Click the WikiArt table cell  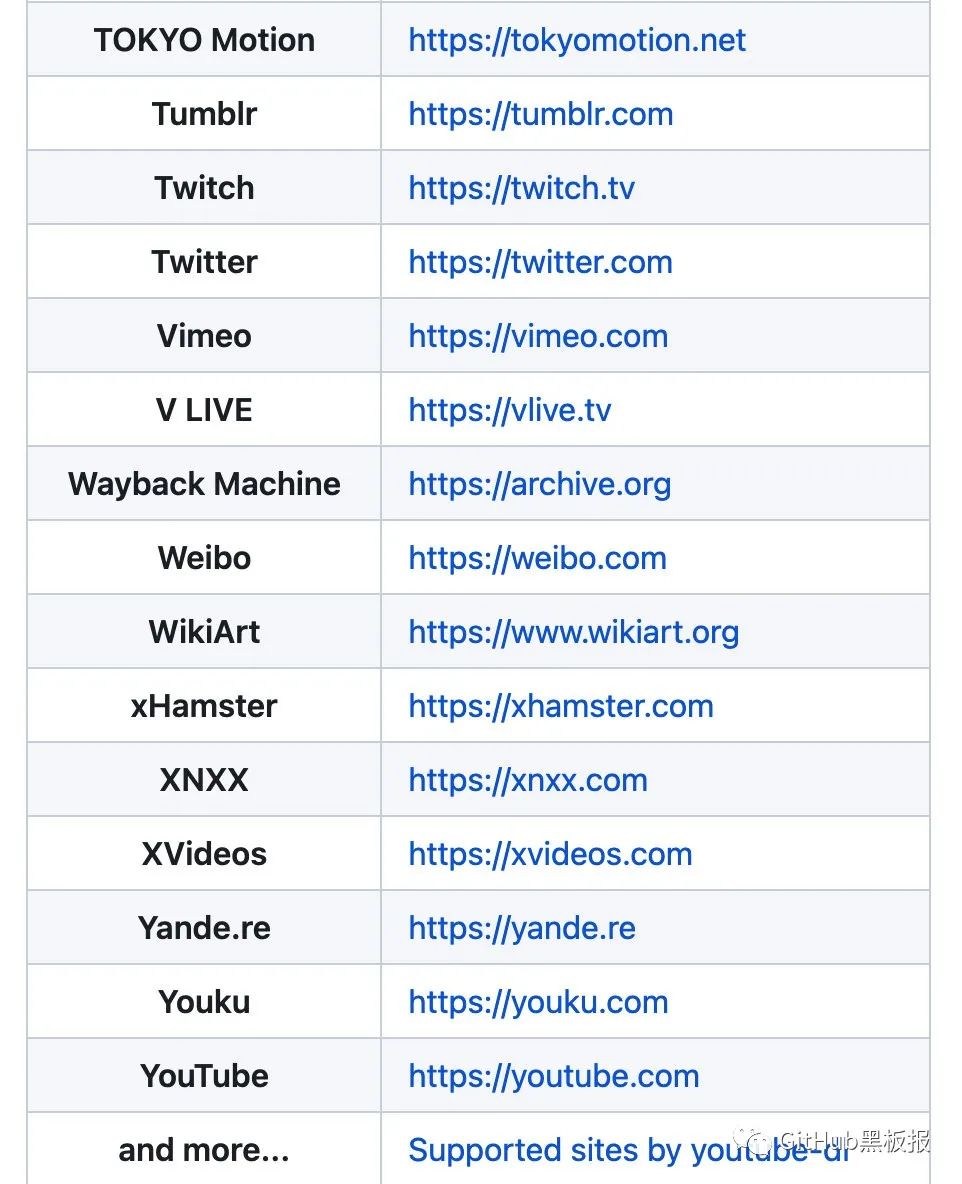[x=204, y=631]
